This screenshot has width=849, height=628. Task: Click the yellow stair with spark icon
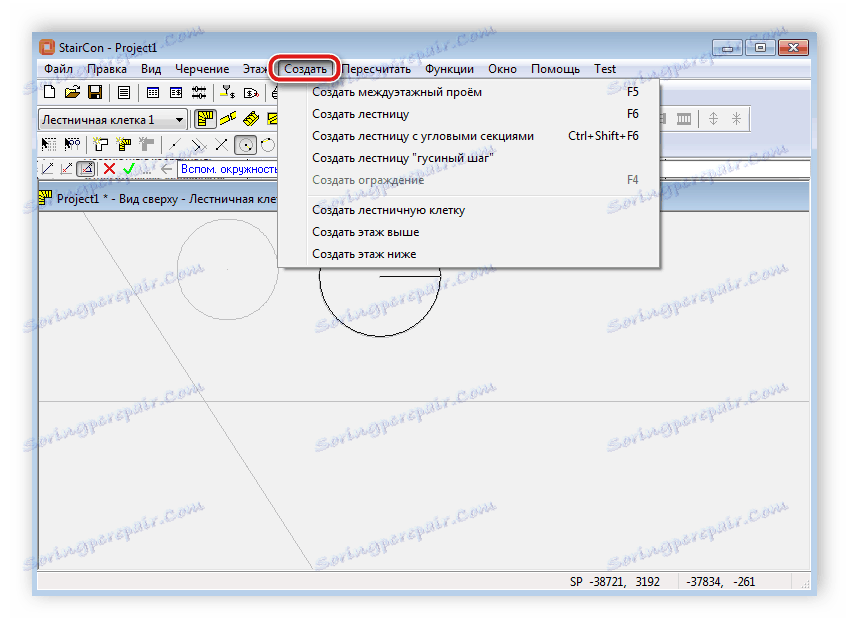click(x=123, y=145)
